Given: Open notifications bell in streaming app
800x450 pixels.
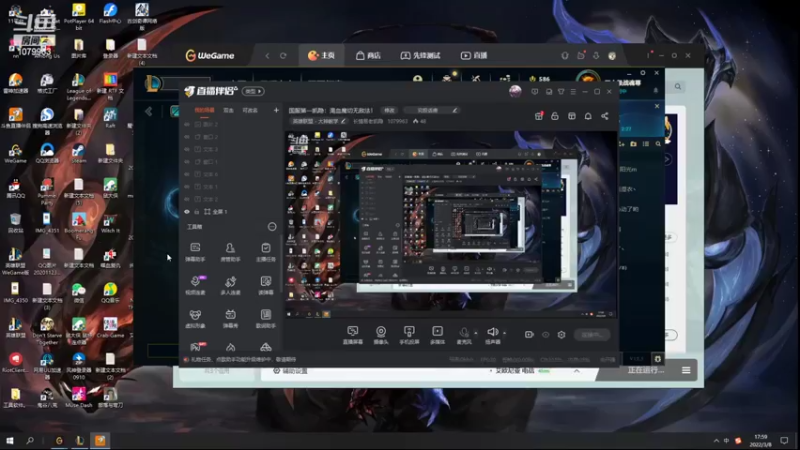Looking at the screenshot, I should click(x=588, y=116).
